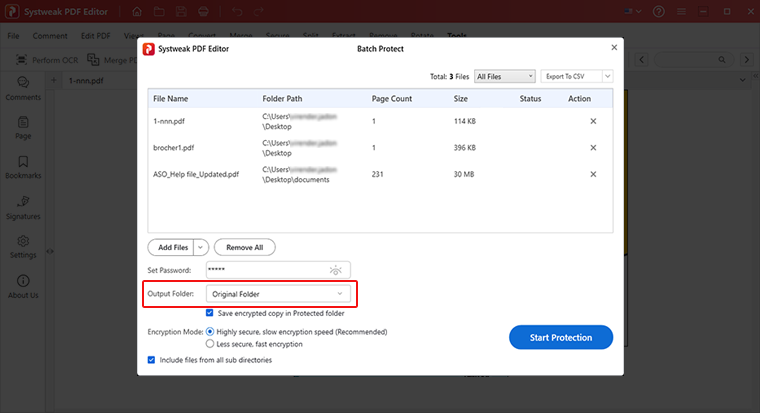Open the Help question mark icon
The width and height of the screenshot is (760, 413).
click(659, 11)
